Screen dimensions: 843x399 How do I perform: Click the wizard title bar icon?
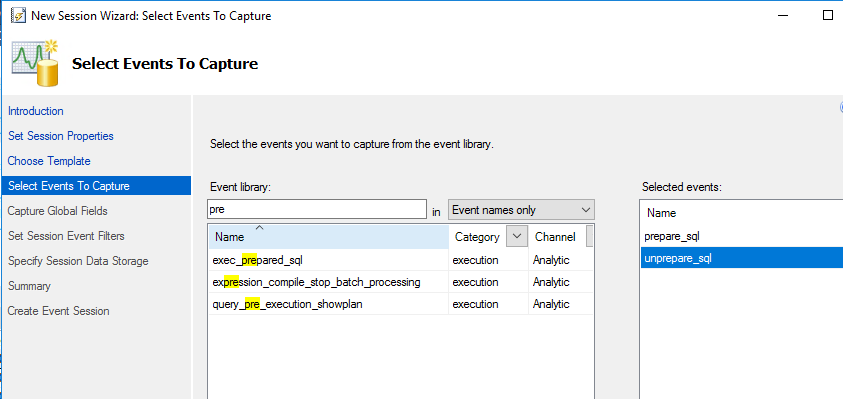[18, 16]
